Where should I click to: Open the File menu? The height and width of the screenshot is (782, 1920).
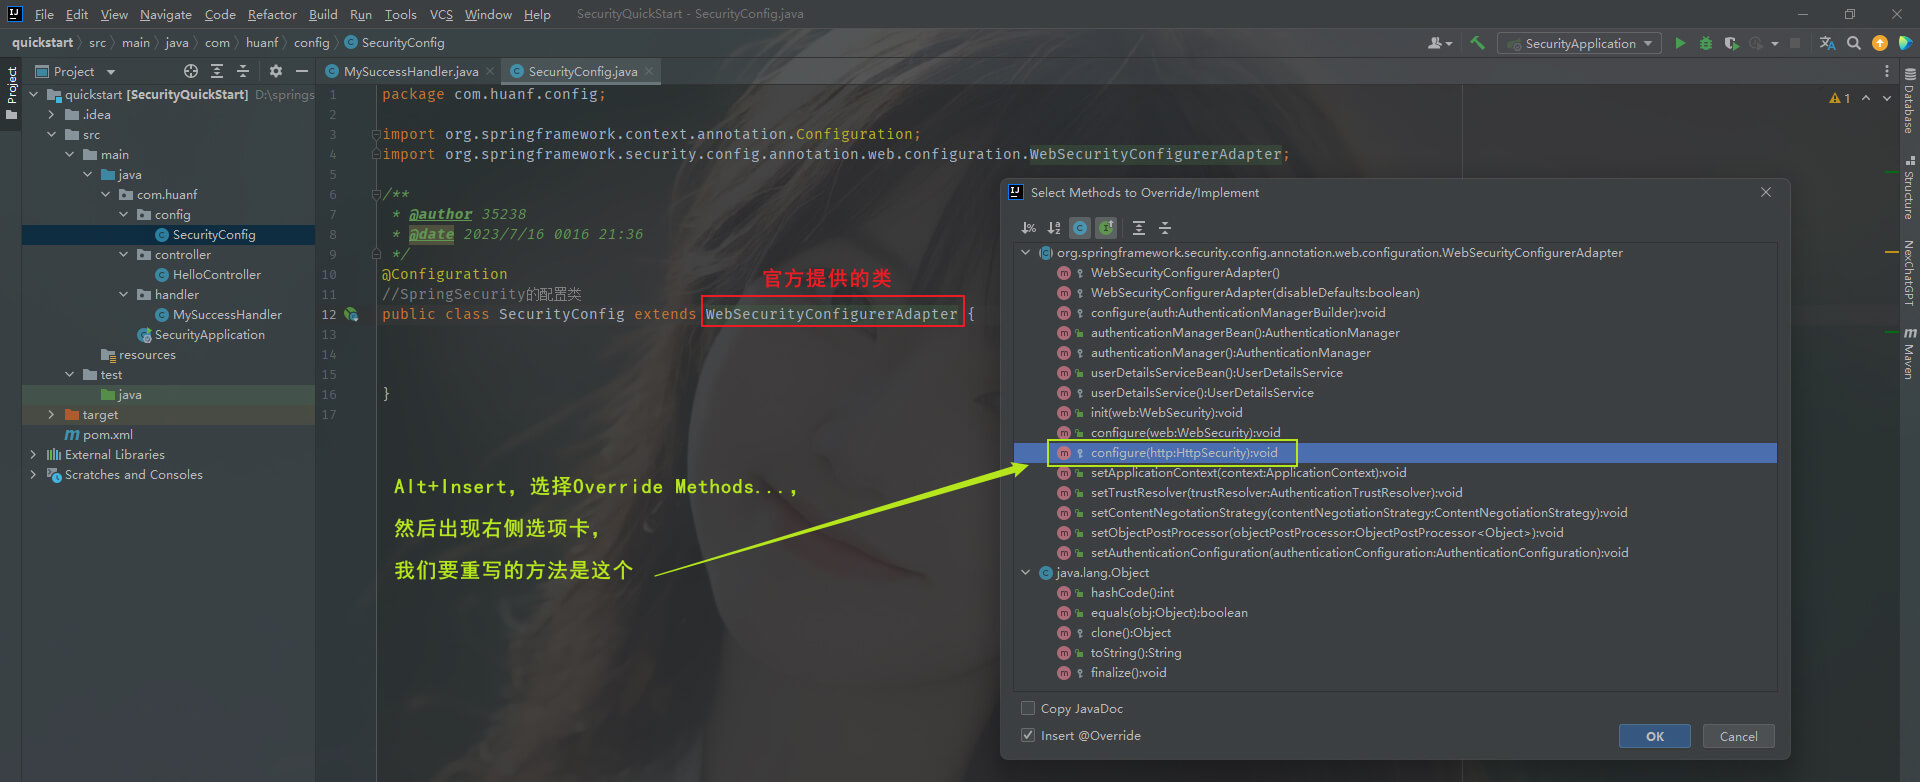[x=44, y=14]
